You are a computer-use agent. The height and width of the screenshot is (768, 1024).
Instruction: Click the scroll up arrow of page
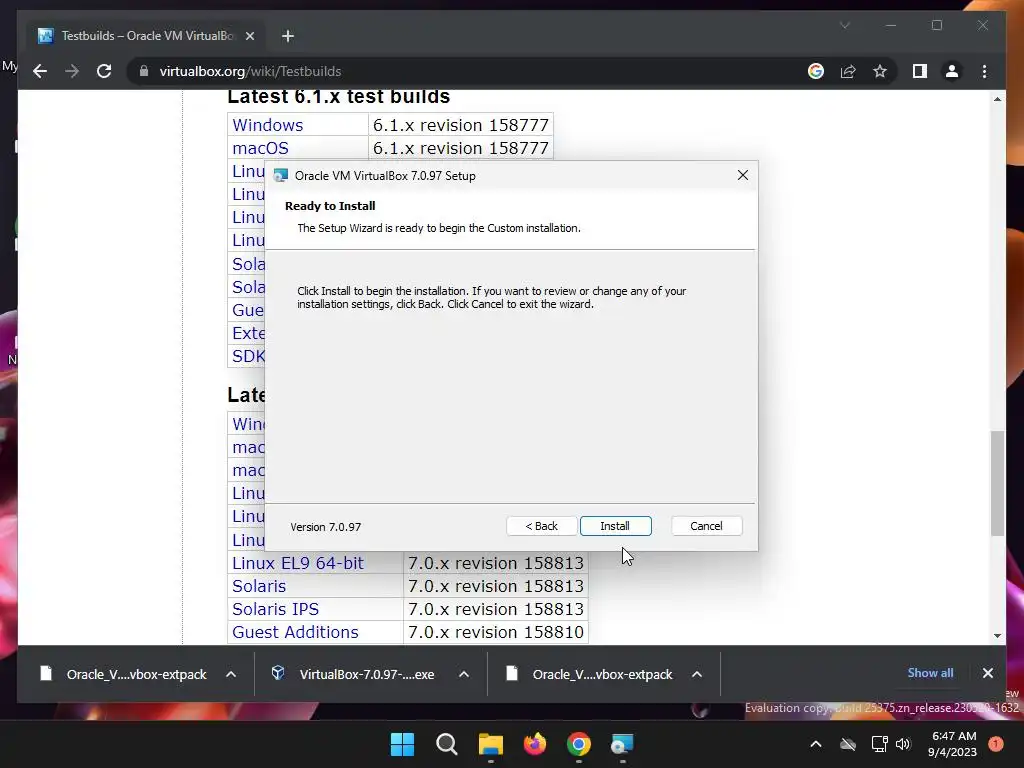click(997, 99)
